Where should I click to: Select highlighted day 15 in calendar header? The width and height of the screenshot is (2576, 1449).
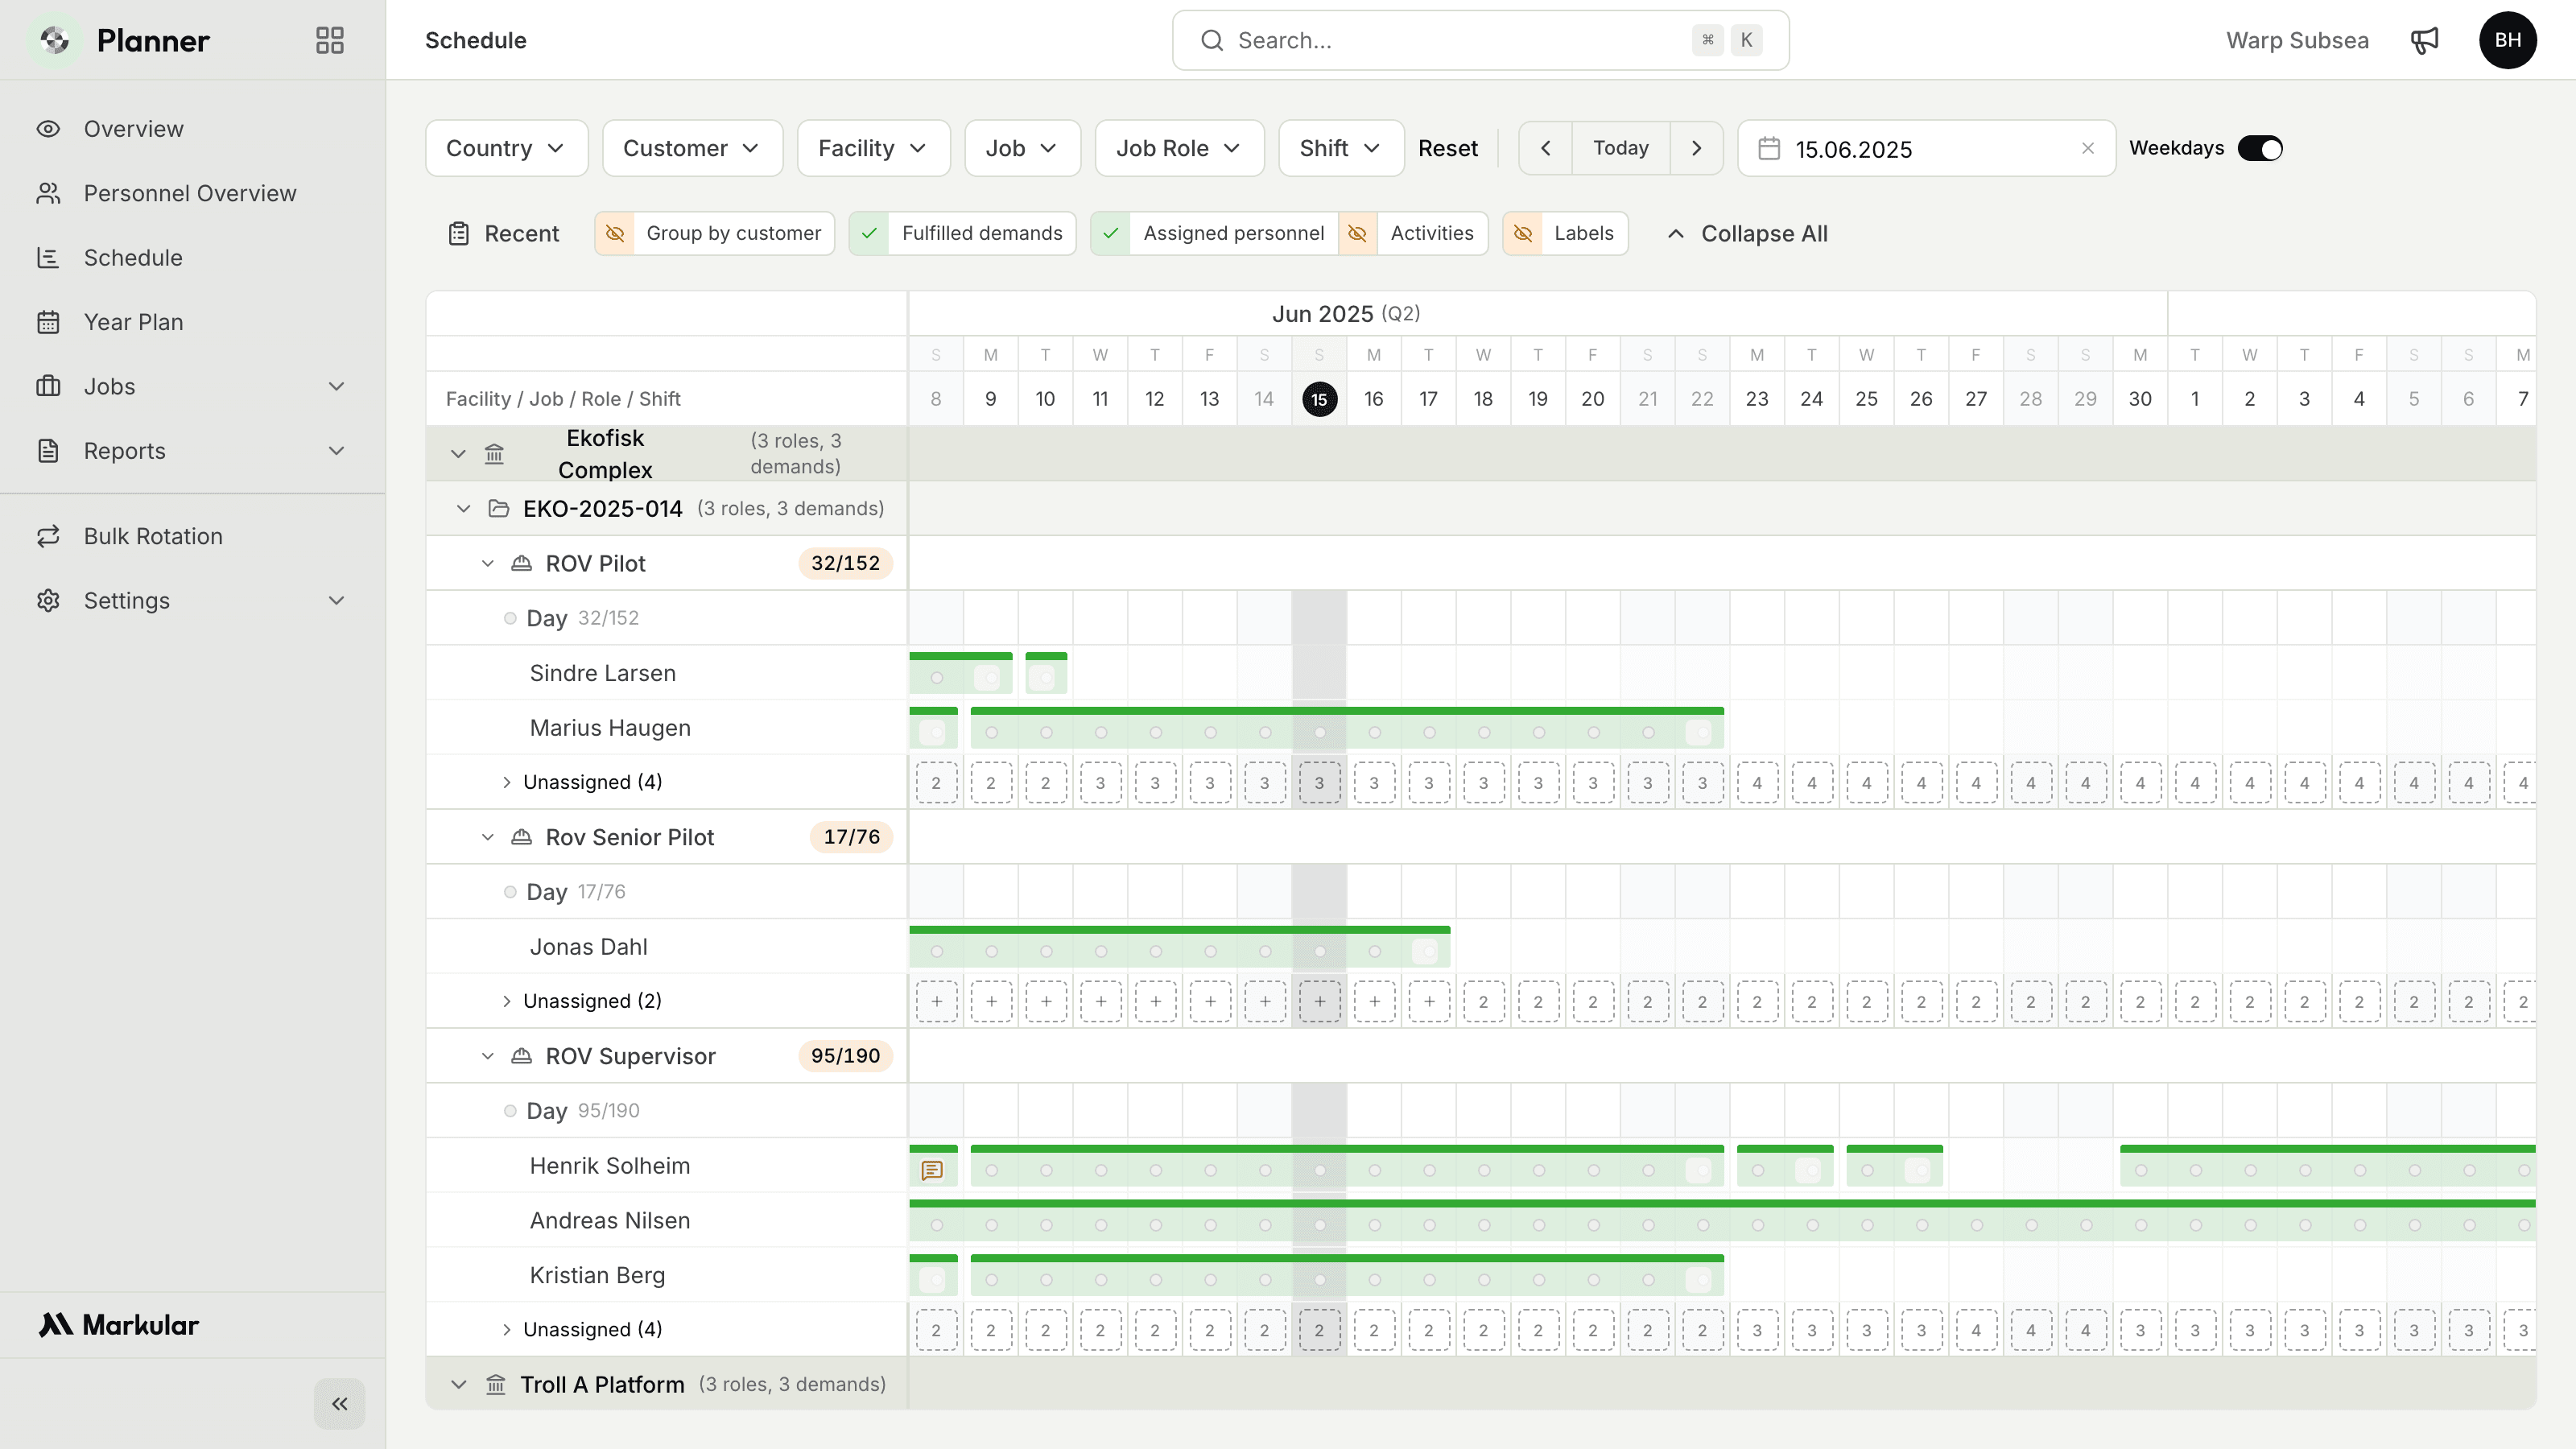pos(1319,399)
